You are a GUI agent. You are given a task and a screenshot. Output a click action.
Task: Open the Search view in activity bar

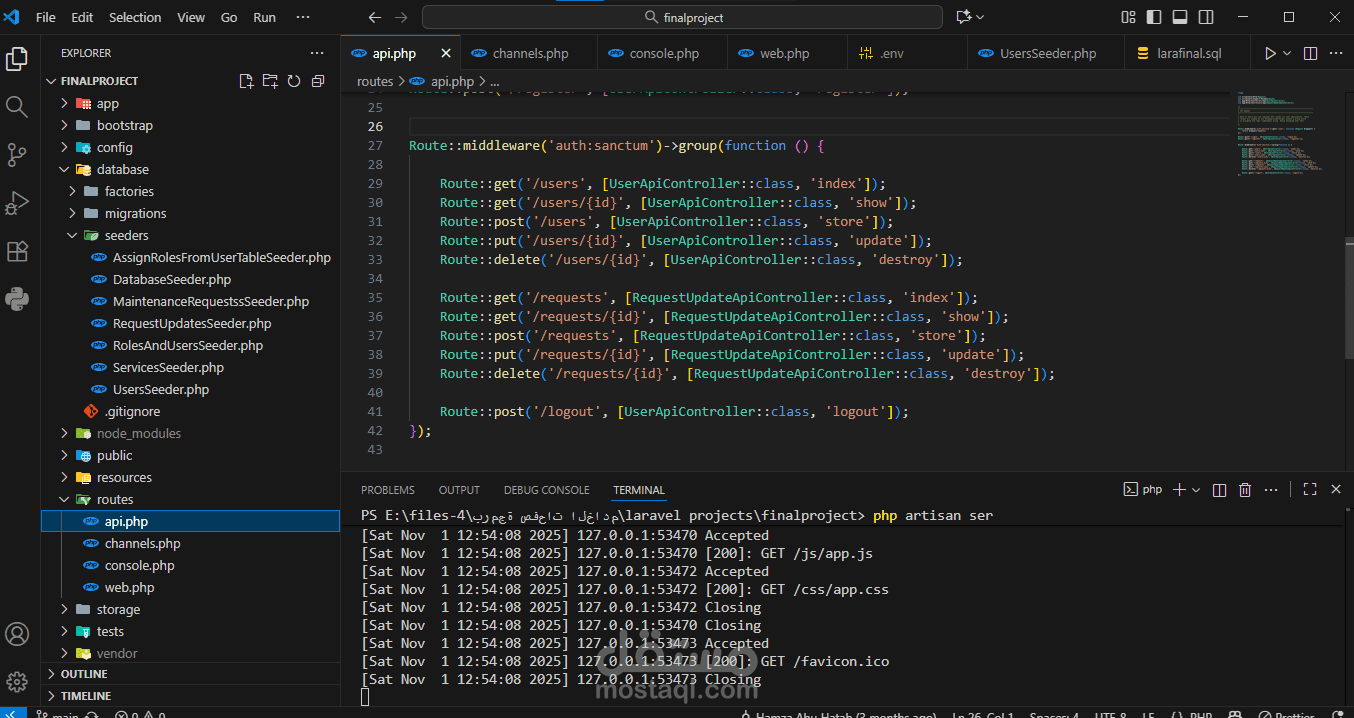pos(17,107)
